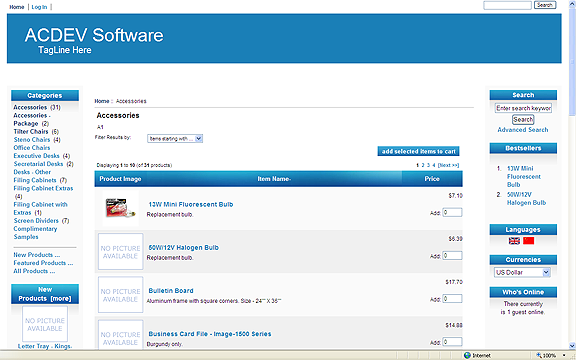Viewport: 576px width, 360px height.
Task: Click the top header search text field
Action: (507, 5)
